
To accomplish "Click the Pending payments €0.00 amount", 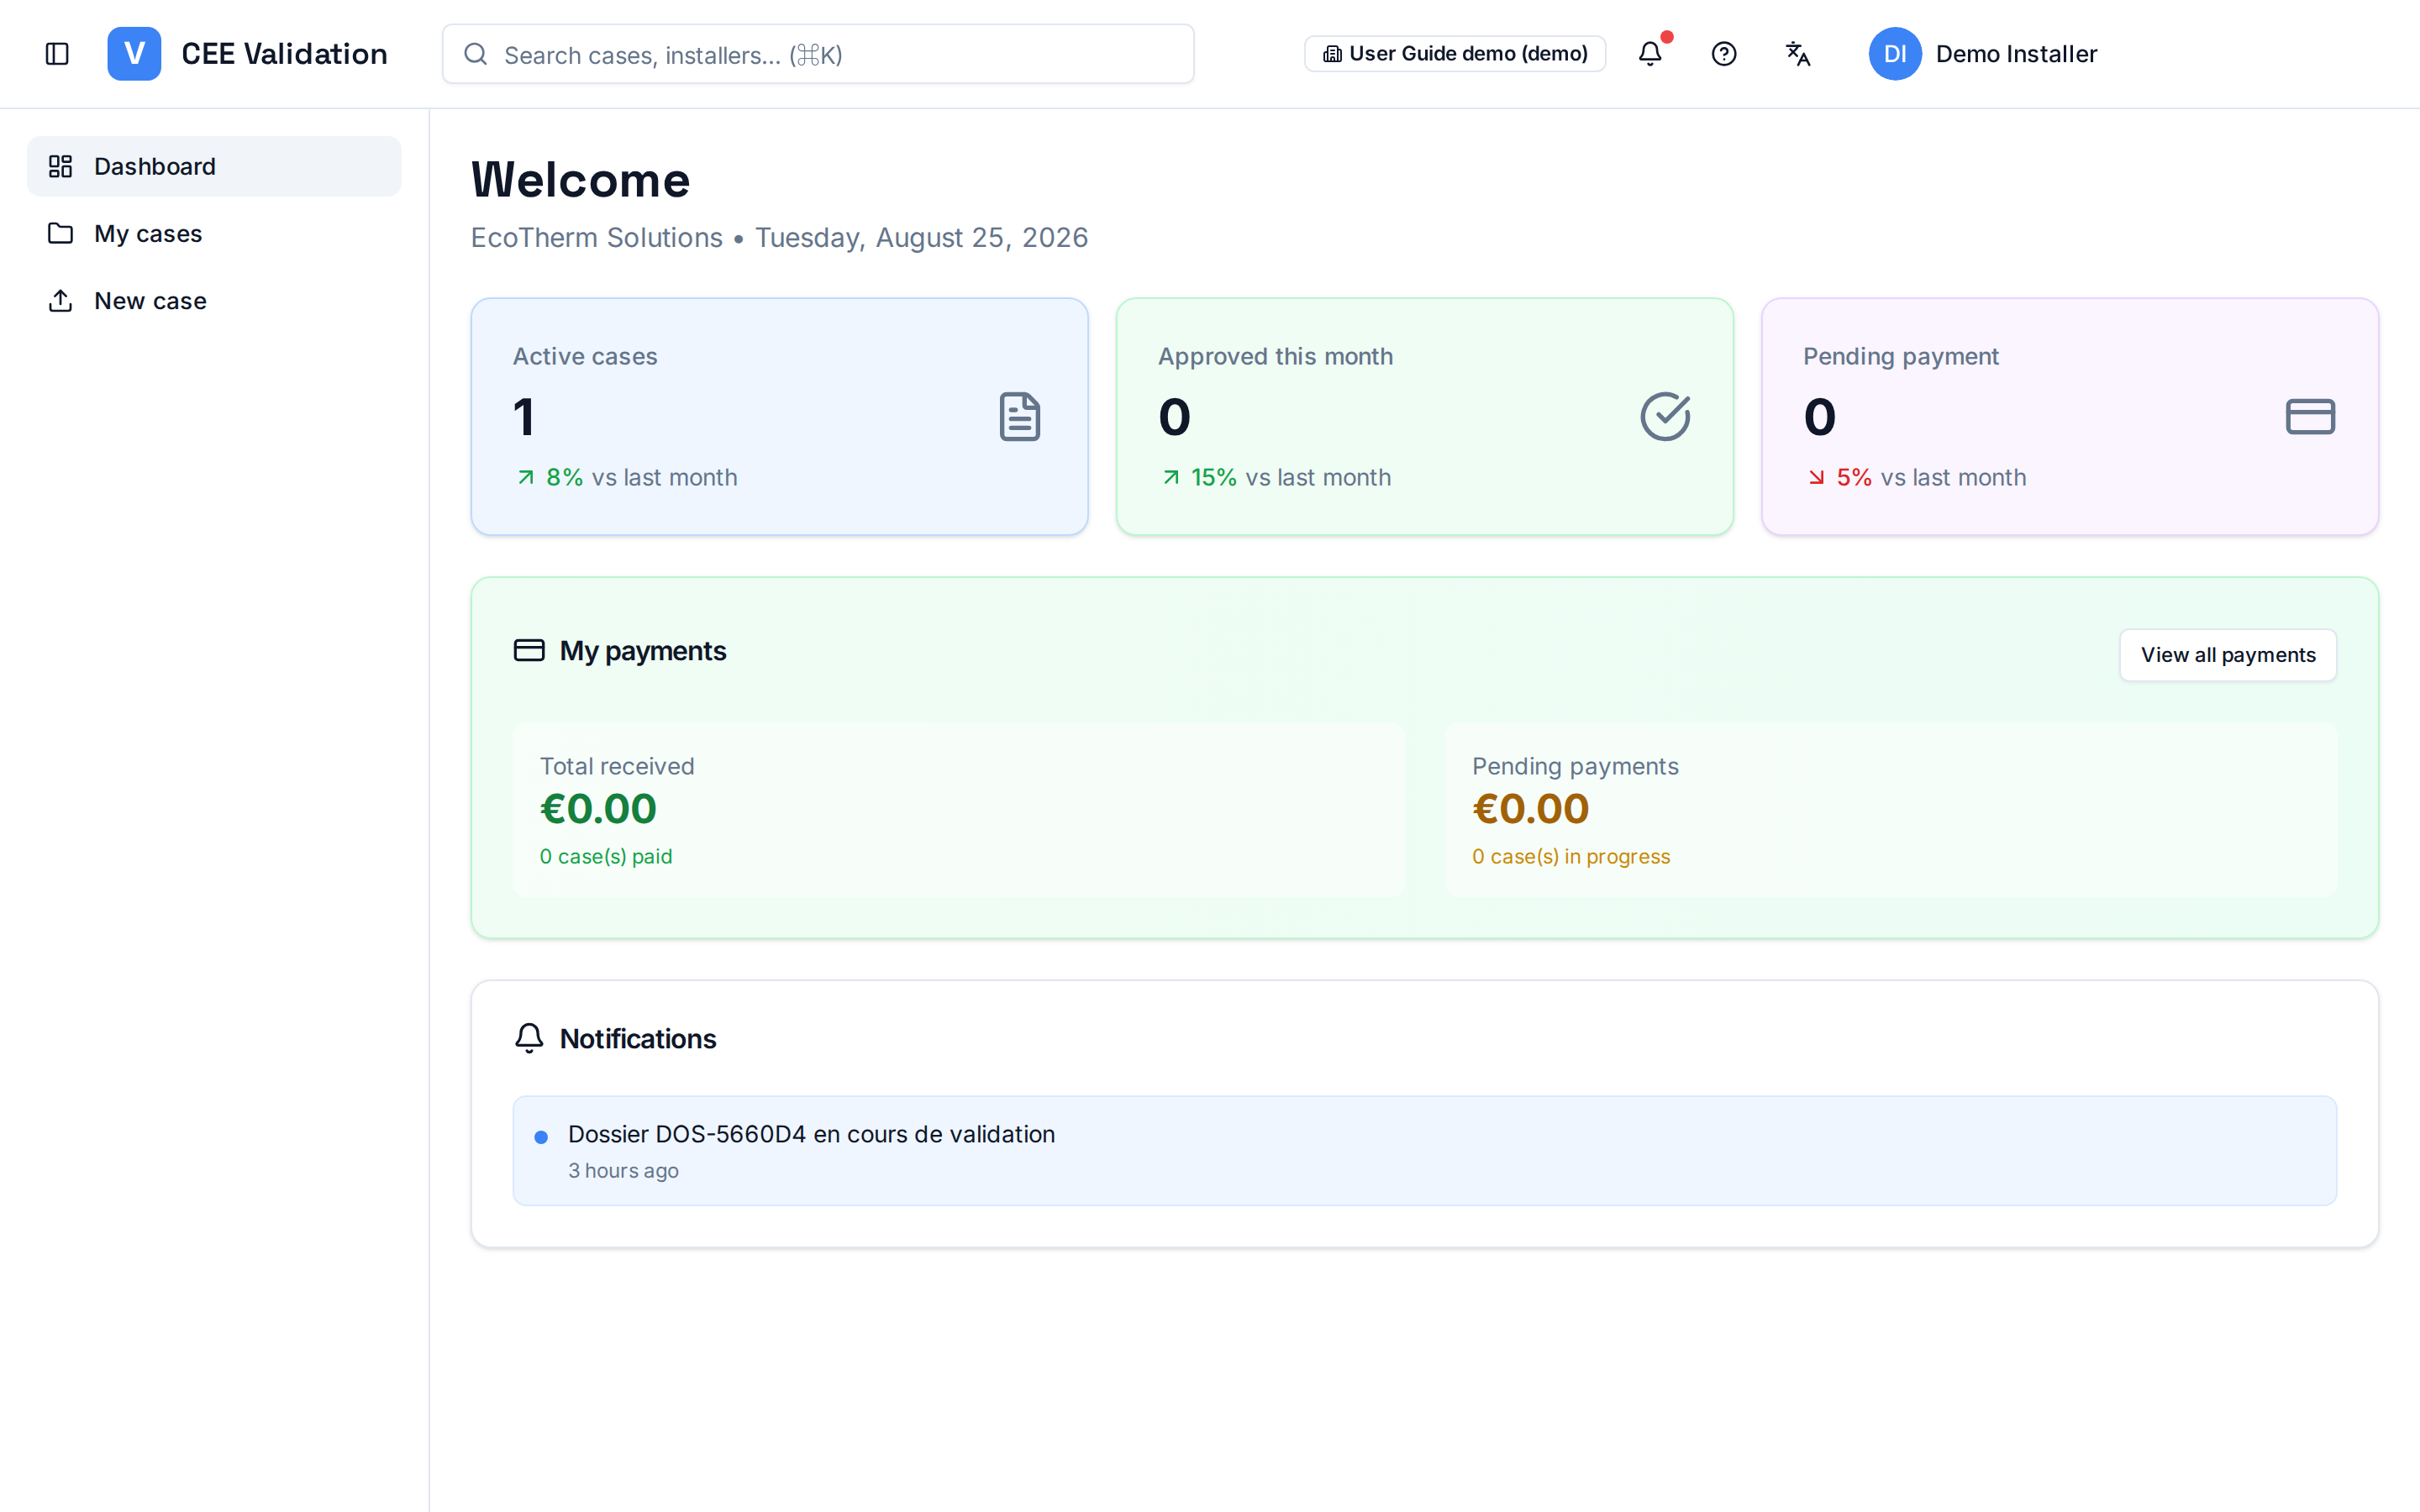I will pyautogui.click(x=1530, y=809).
